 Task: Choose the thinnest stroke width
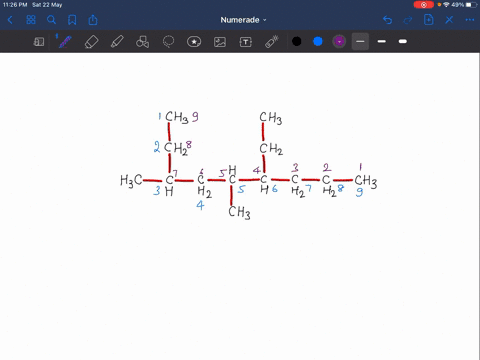point(360,41)
